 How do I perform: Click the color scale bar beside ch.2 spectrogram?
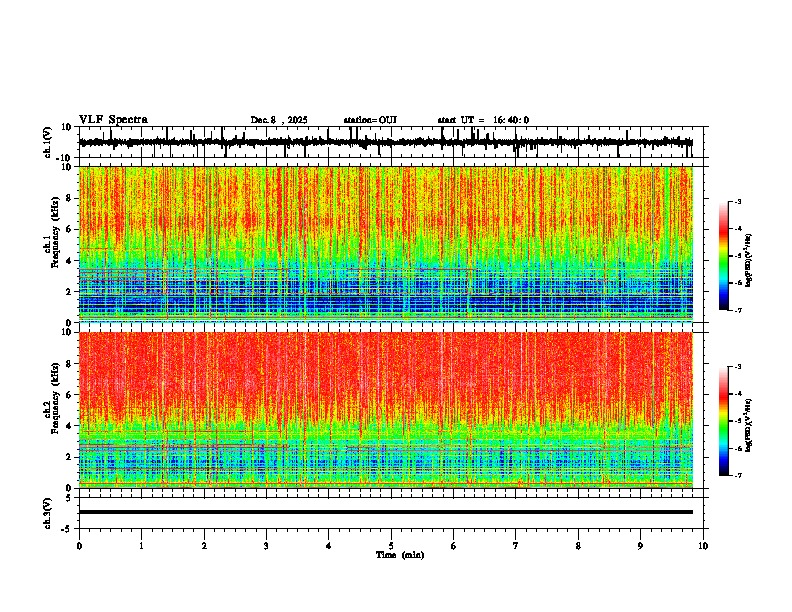coord(724,421)
